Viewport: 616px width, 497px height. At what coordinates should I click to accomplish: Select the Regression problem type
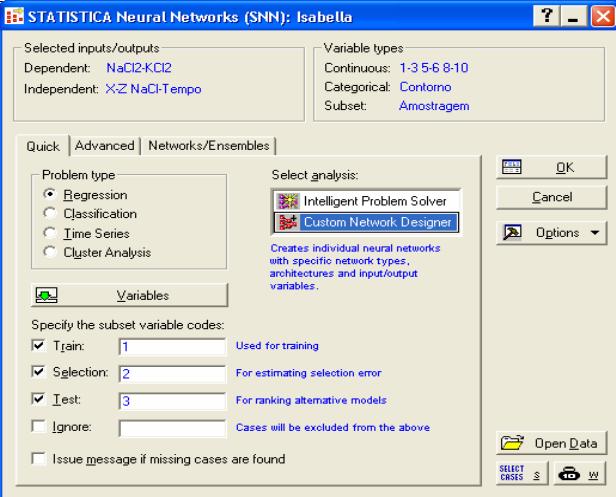[50, 194]
